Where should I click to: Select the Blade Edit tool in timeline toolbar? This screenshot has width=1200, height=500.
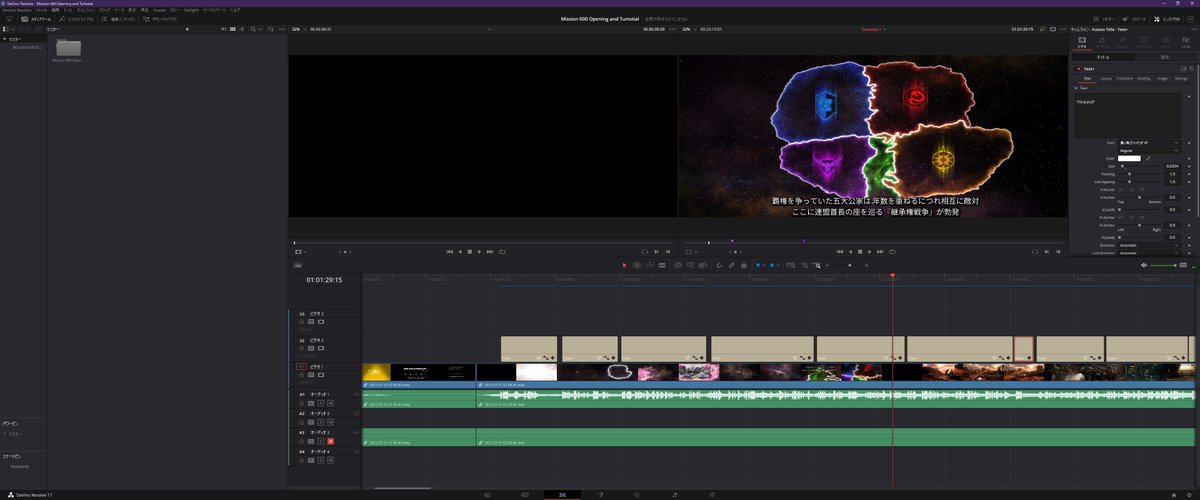coord(662,265)
